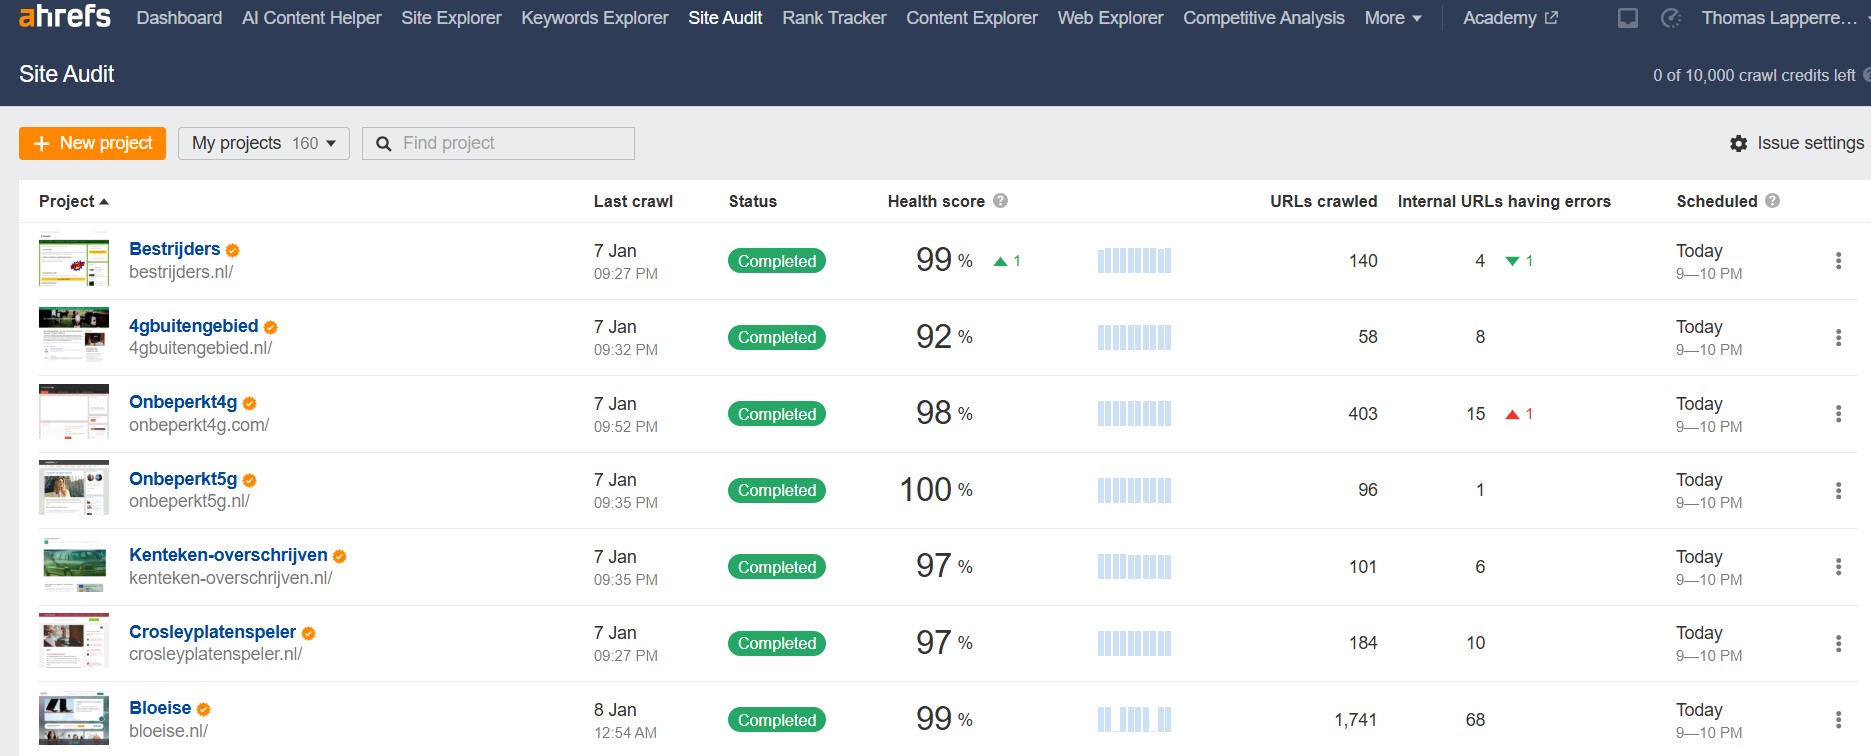Click verified badge next to Bloeise

click(x=203, y=709)
